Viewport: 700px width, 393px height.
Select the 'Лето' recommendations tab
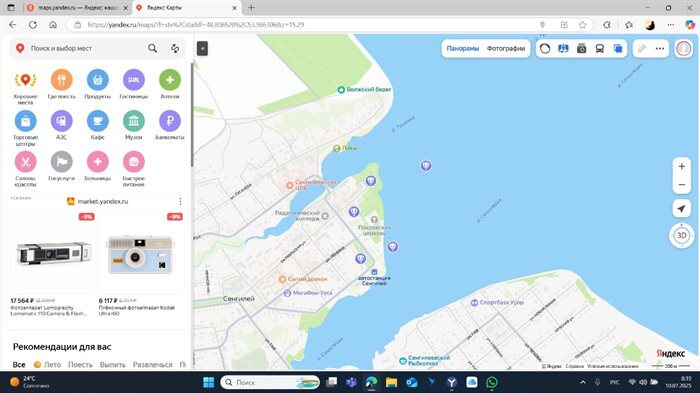click(48, 364)
